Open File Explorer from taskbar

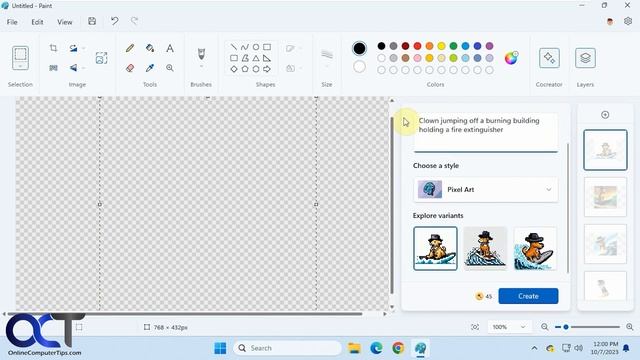pos(354,348)
